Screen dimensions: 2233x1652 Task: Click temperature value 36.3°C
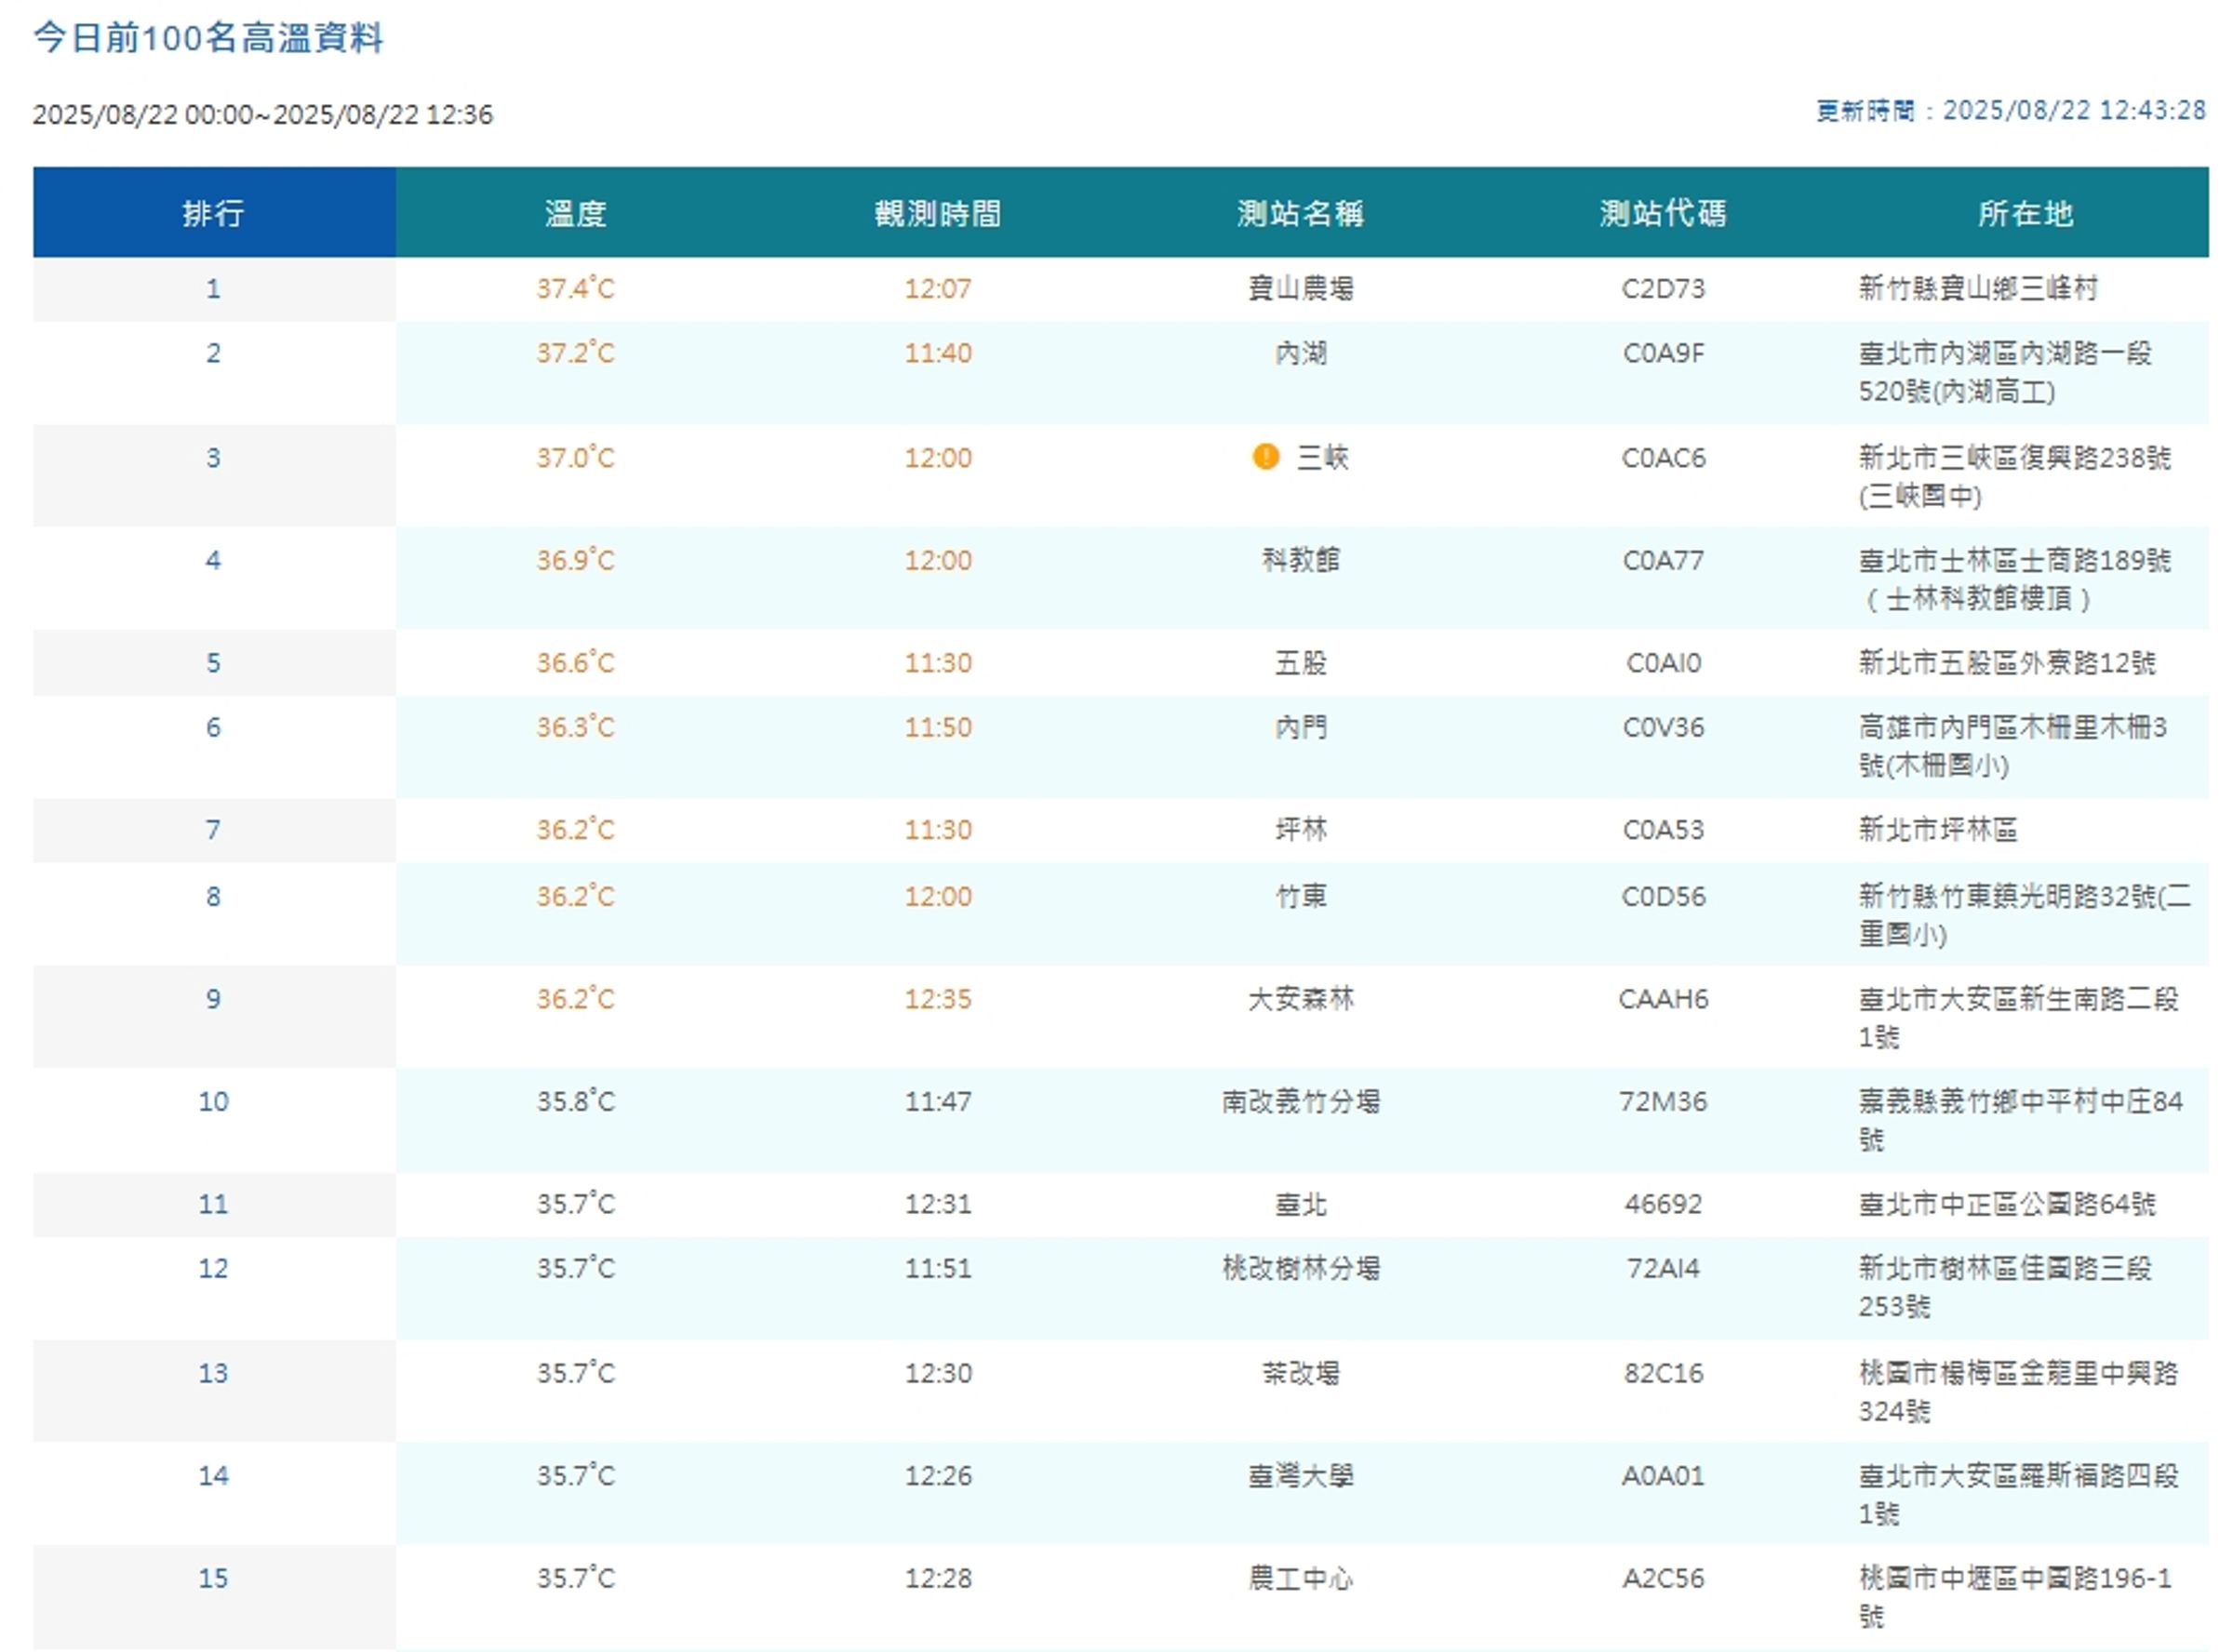click(x=576, y=727)
